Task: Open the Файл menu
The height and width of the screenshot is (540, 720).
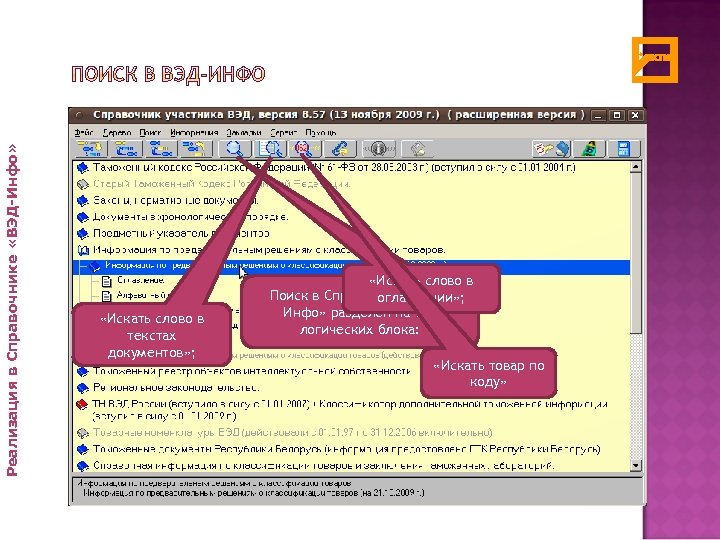Action: (x=84, y=133)
